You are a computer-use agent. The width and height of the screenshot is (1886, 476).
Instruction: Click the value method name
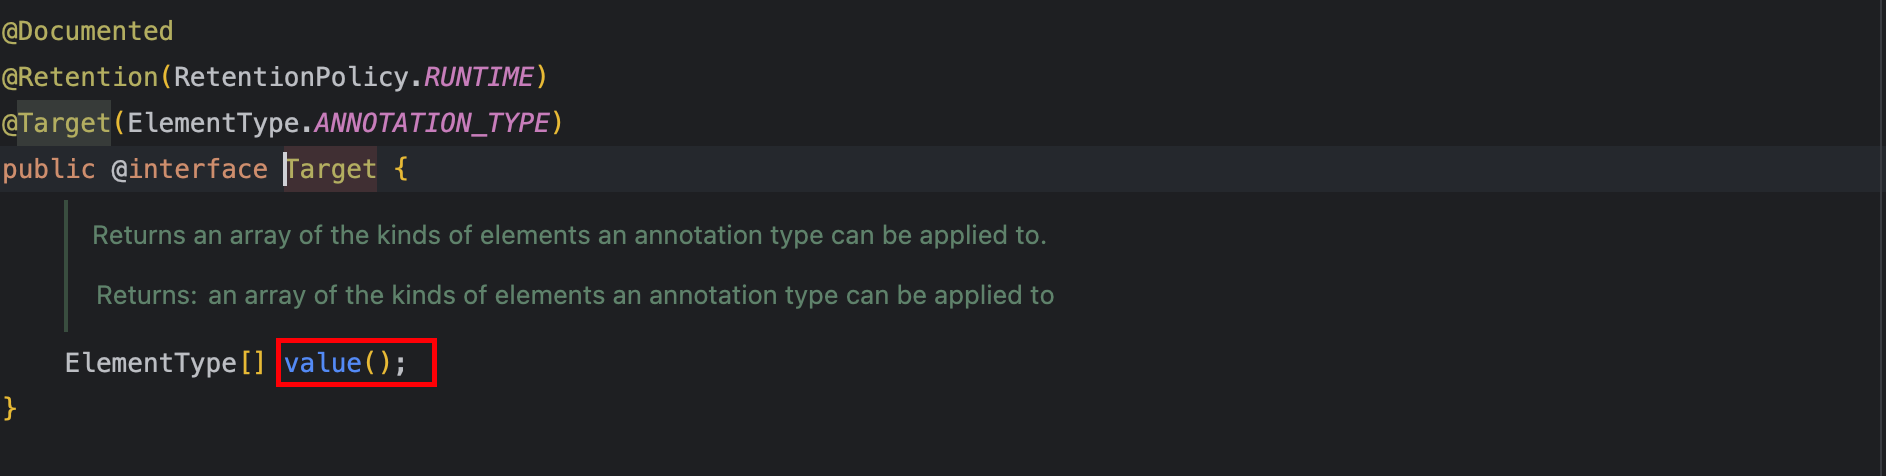coord(322,363)
